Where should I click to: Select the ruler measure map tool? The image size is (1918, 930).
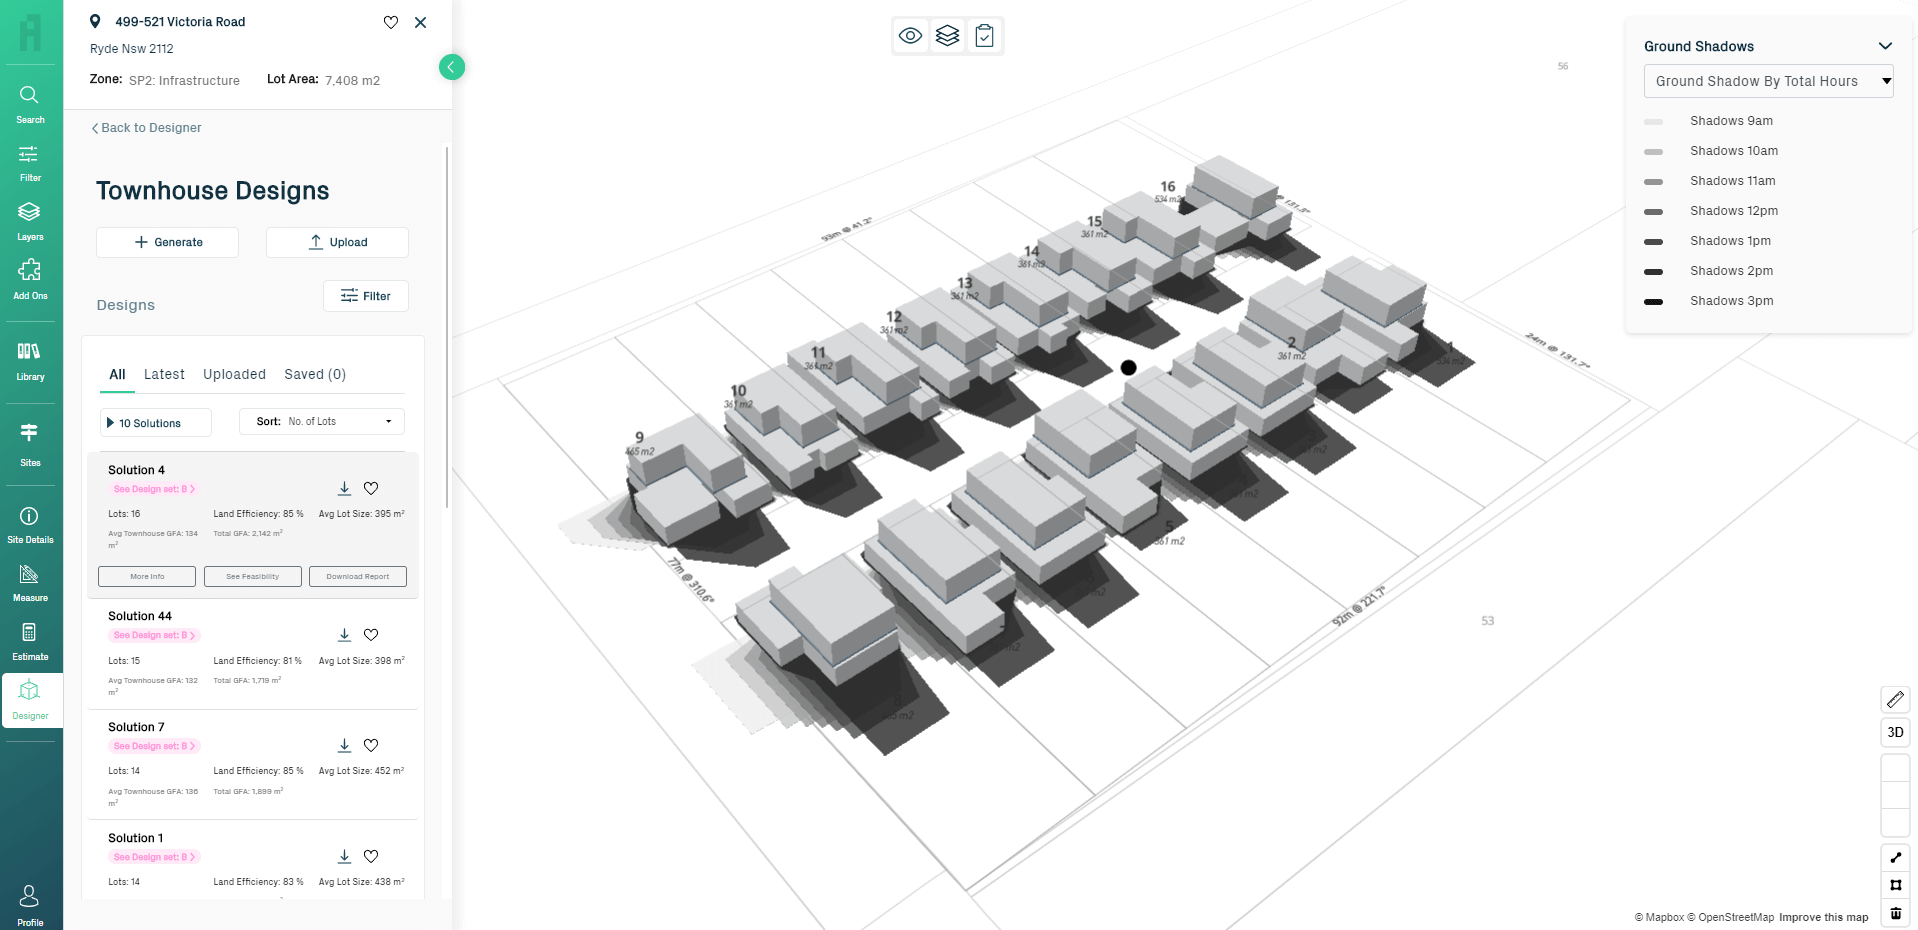(1895, 699)
